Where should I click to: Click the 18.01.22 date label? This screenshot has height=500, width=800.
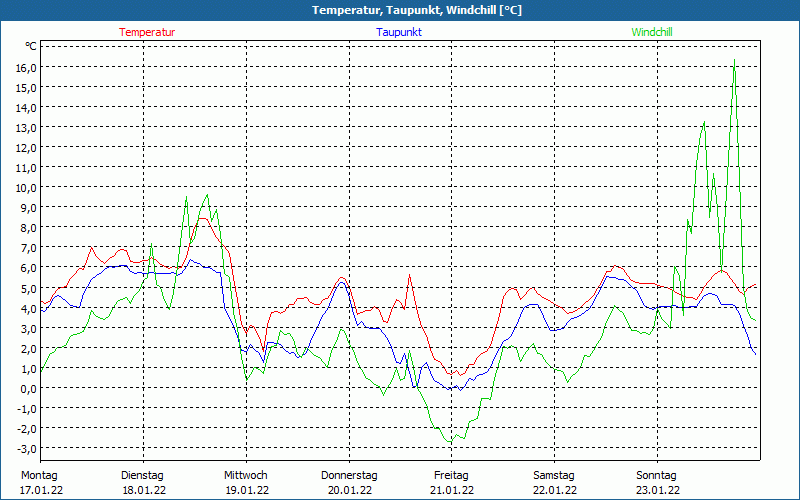[144, 490]
